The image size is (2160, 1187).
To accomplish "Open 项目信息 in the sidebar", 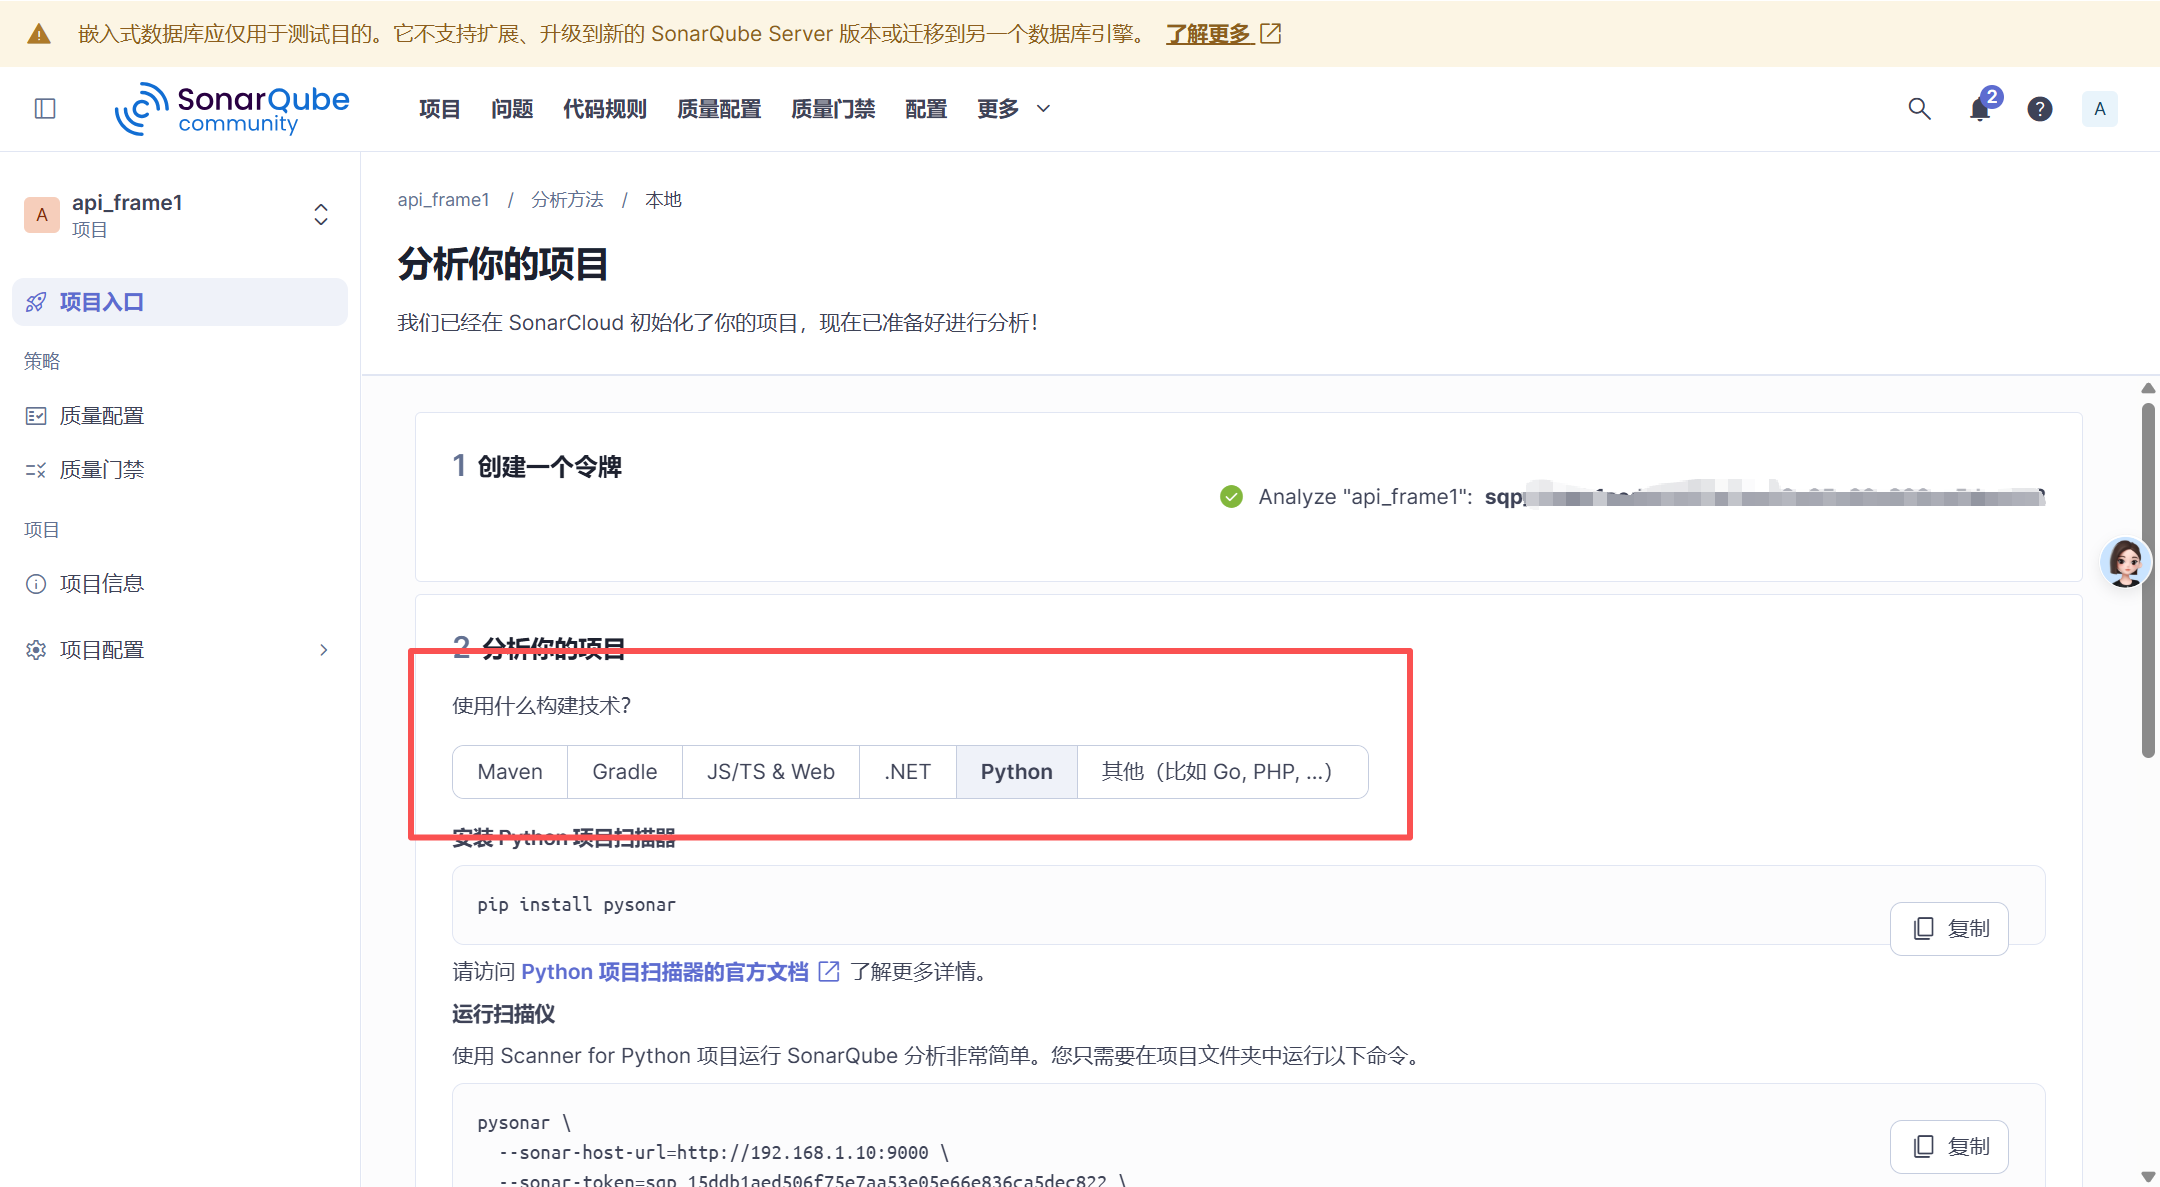I will (x=101, y=583).
